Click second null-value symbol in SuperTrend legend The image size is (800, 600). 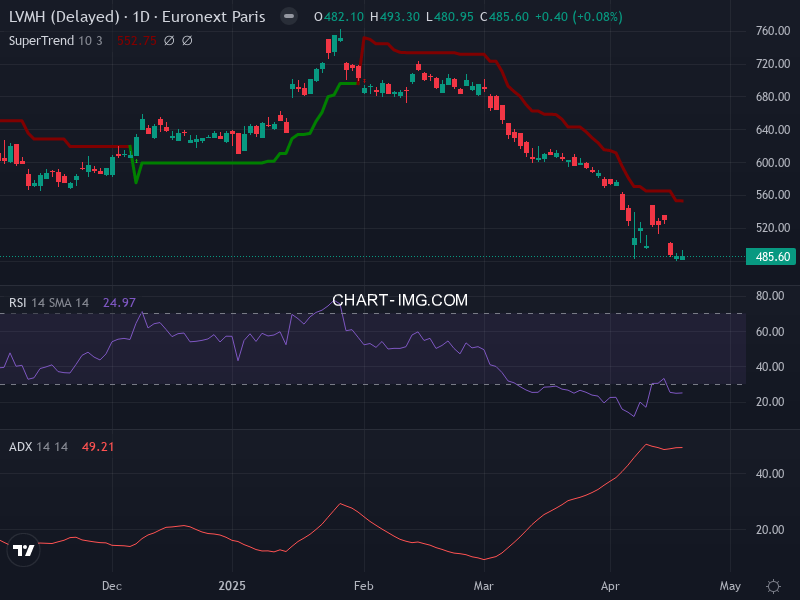tap(187, 41)
